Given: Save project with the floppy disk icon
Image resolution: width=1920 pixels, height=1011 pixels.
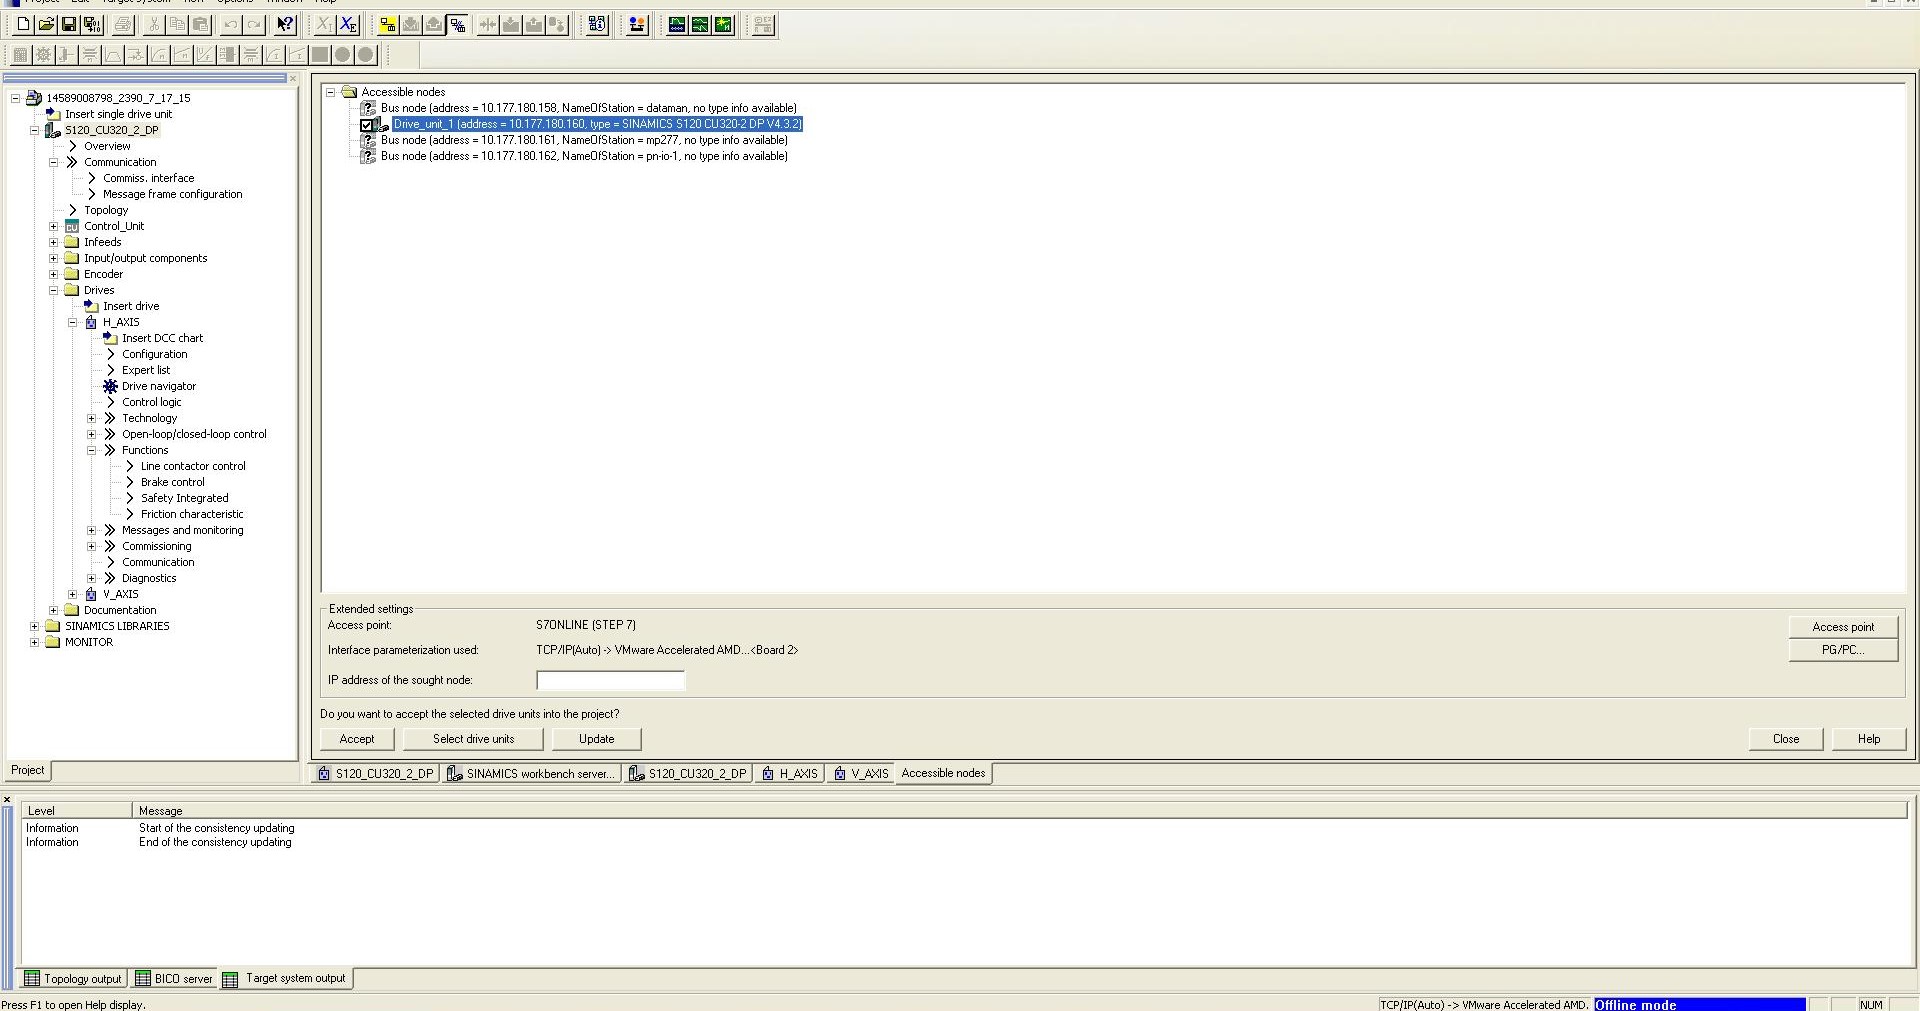Looking at the screenshot, I should coord(69,25).
